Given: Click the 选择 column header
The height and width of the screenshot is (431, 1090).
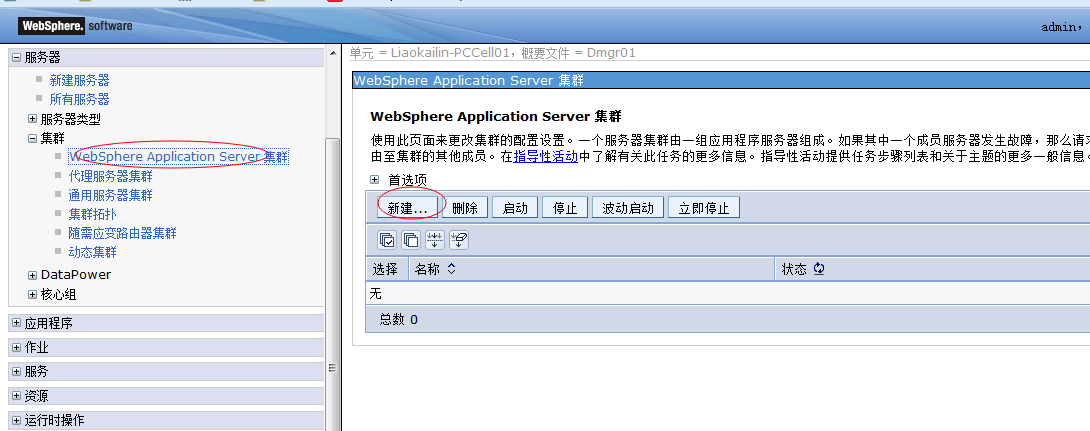Looking at the screenshot, I should coord(385,269).
